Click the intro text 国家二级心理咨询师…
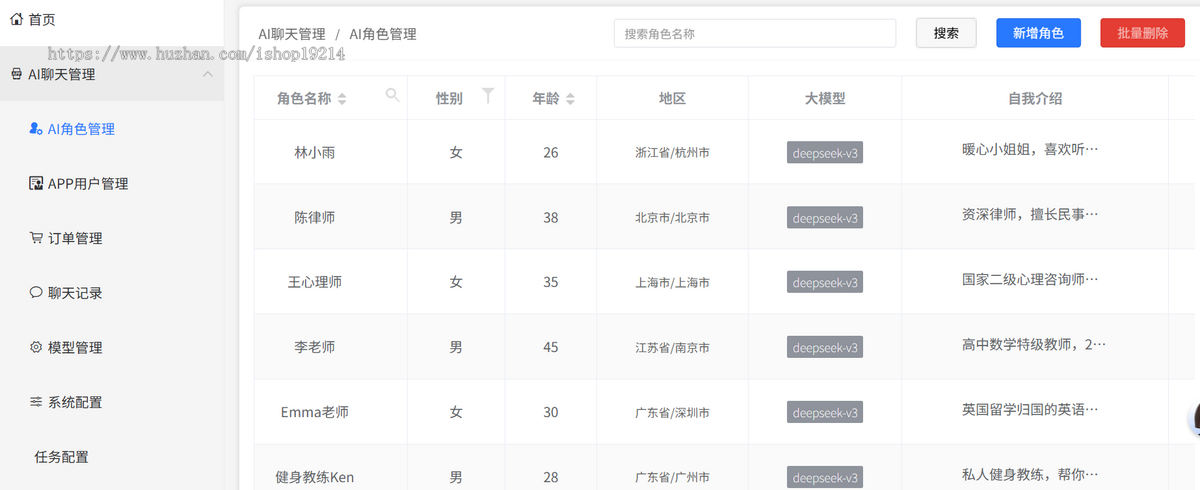The width and height of the screenshot is (1200, 490). (x=1030, y=279)
